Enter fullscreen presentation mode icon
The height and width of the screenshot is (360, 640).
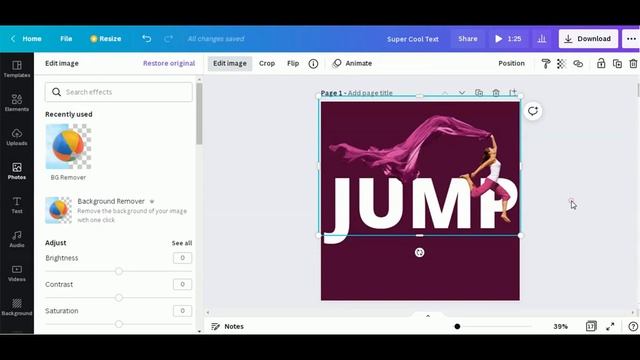(x=610, y=326)
